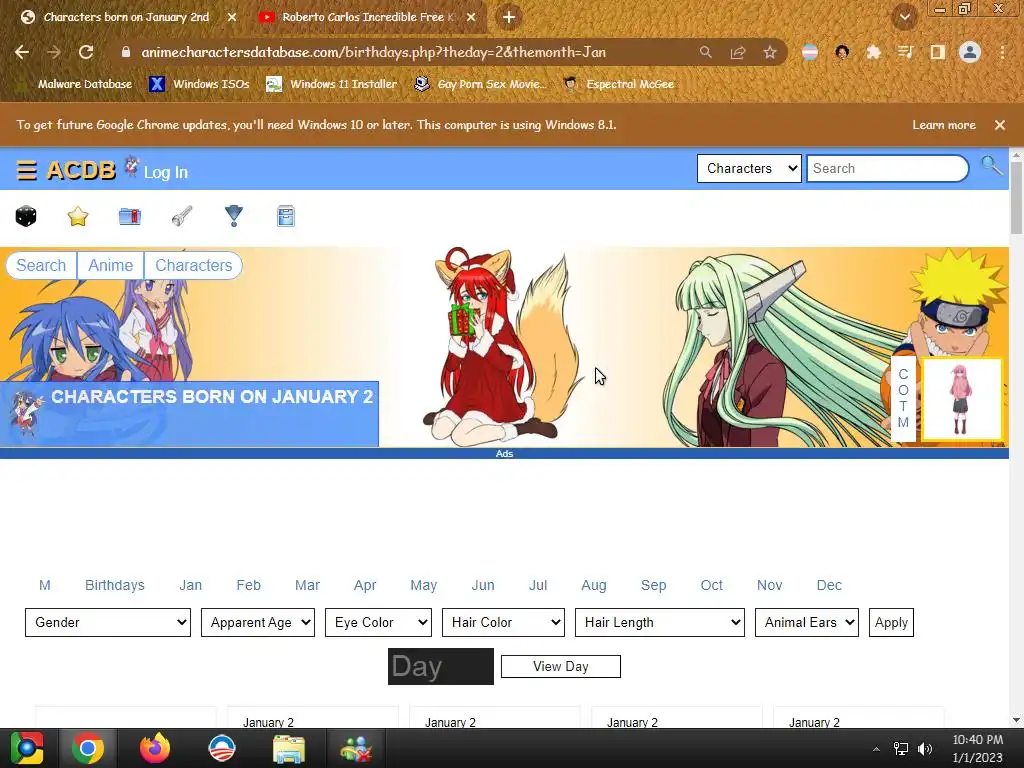The image size is (1024, 768).
Task: Click the Day input field
Action: coord(441,667)
